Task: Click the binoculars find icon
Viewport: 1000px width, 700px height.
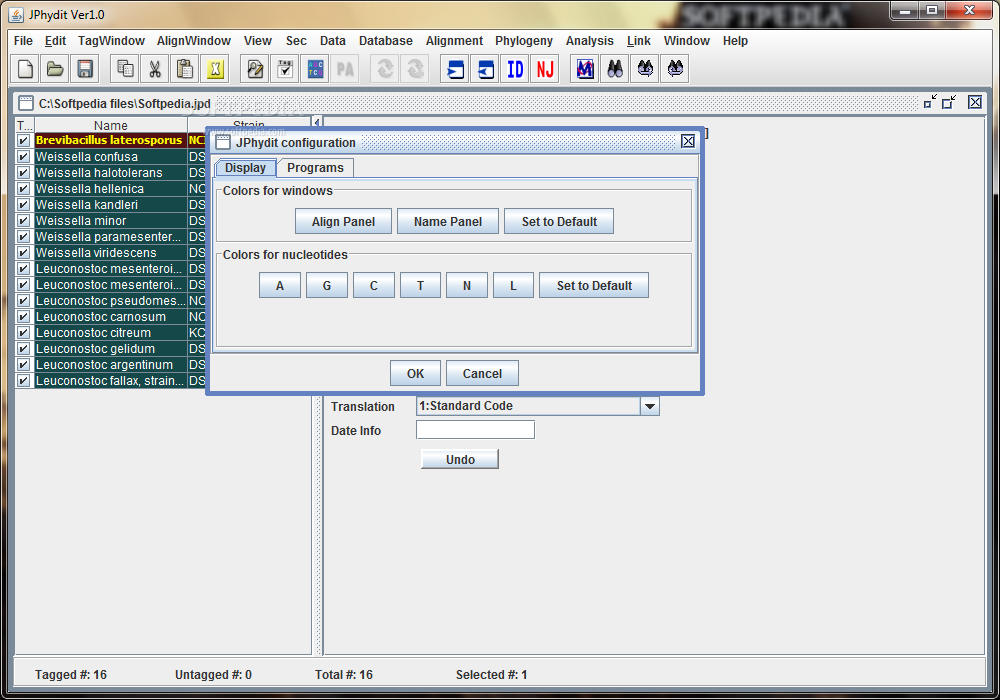Action: point(615,69)
